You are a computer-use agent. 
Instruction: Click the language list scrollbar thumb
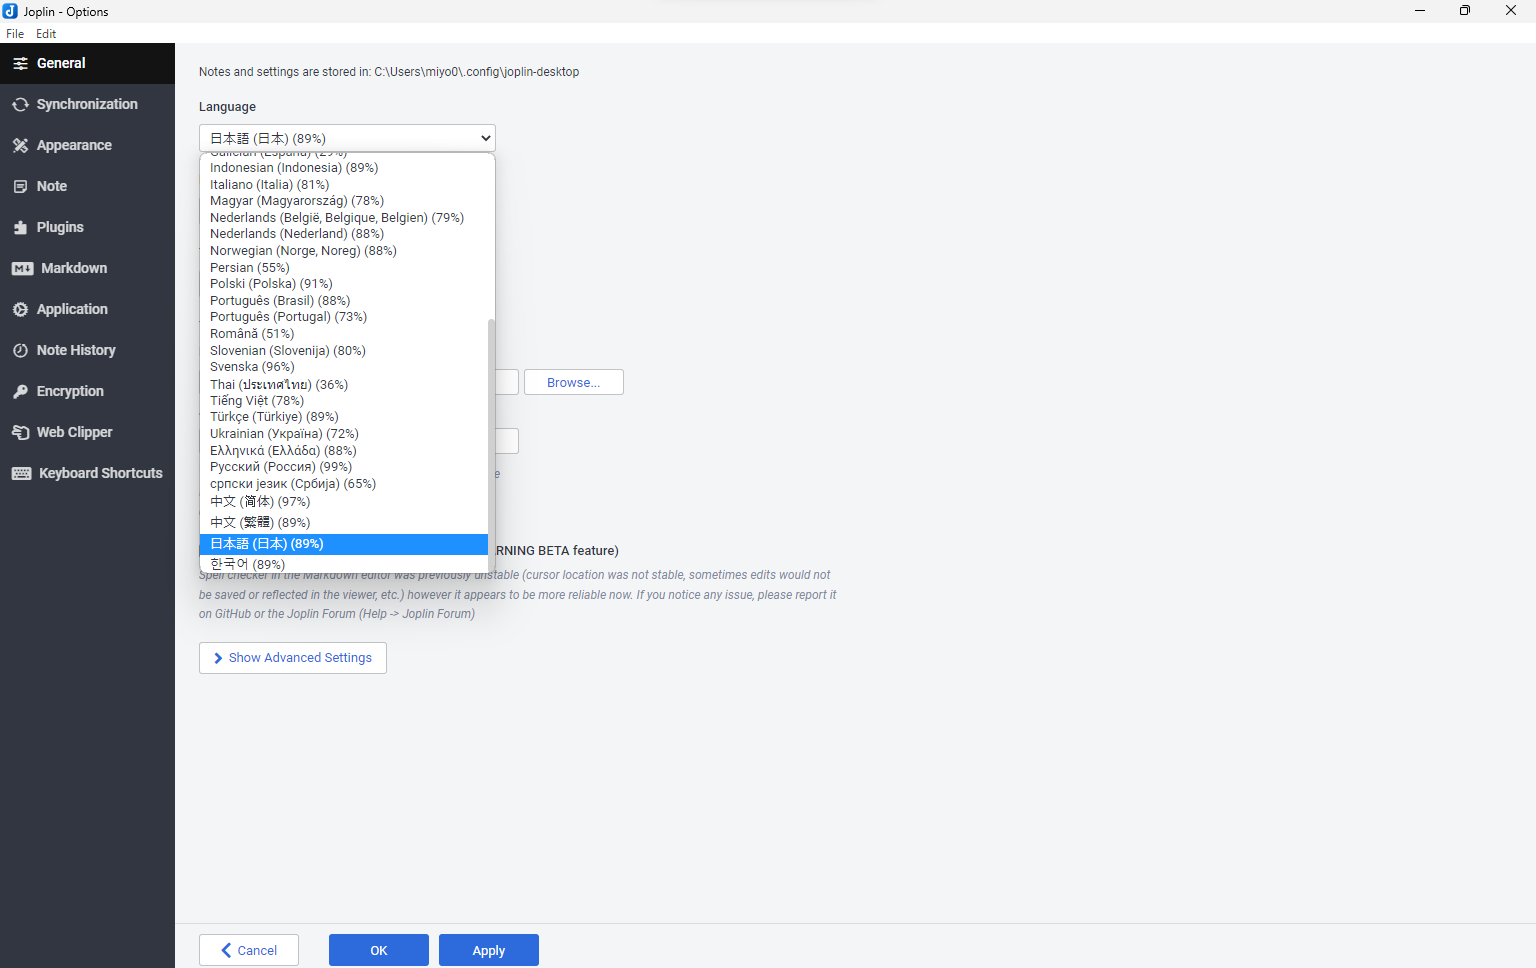pyautogui.click(x=491, y=440)
